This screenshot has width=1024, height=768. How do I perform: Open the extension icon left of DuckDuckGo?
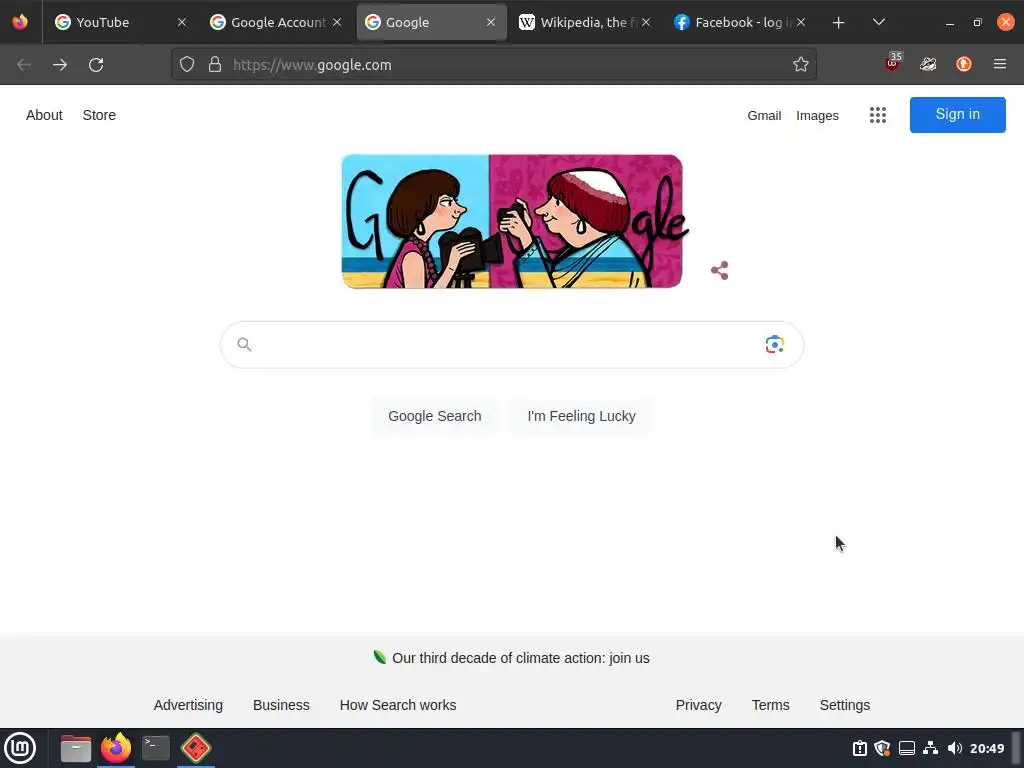(928, 64)
